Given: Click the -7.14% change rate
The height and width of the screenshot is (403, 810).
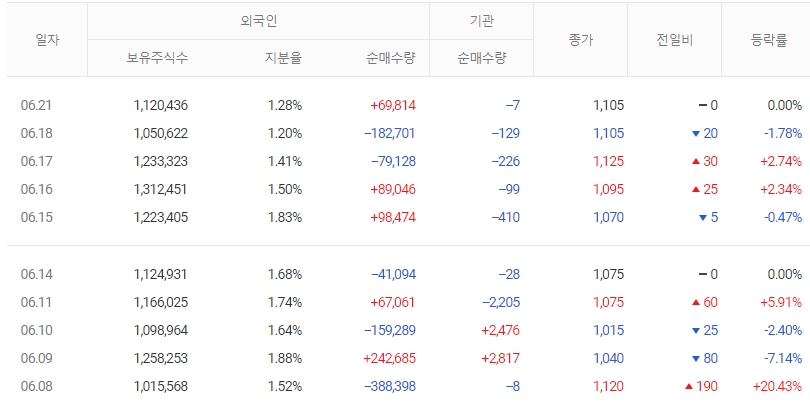Looking at the screenshot, I should [x=783, y=358].
